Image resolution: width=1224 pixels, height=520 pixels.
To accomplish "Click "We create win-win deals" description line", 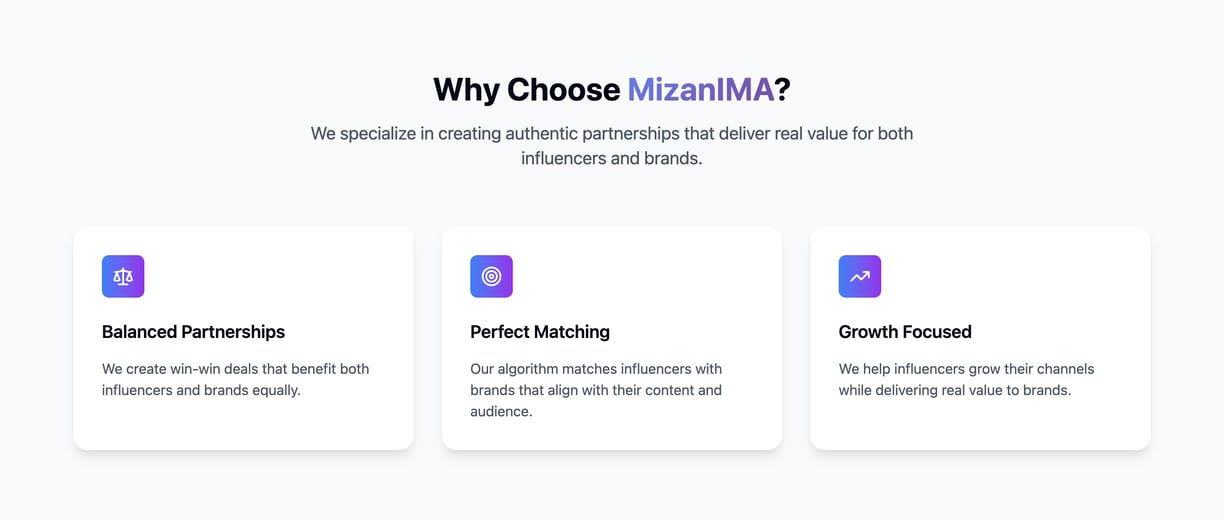I will click(x=236, y=369).
